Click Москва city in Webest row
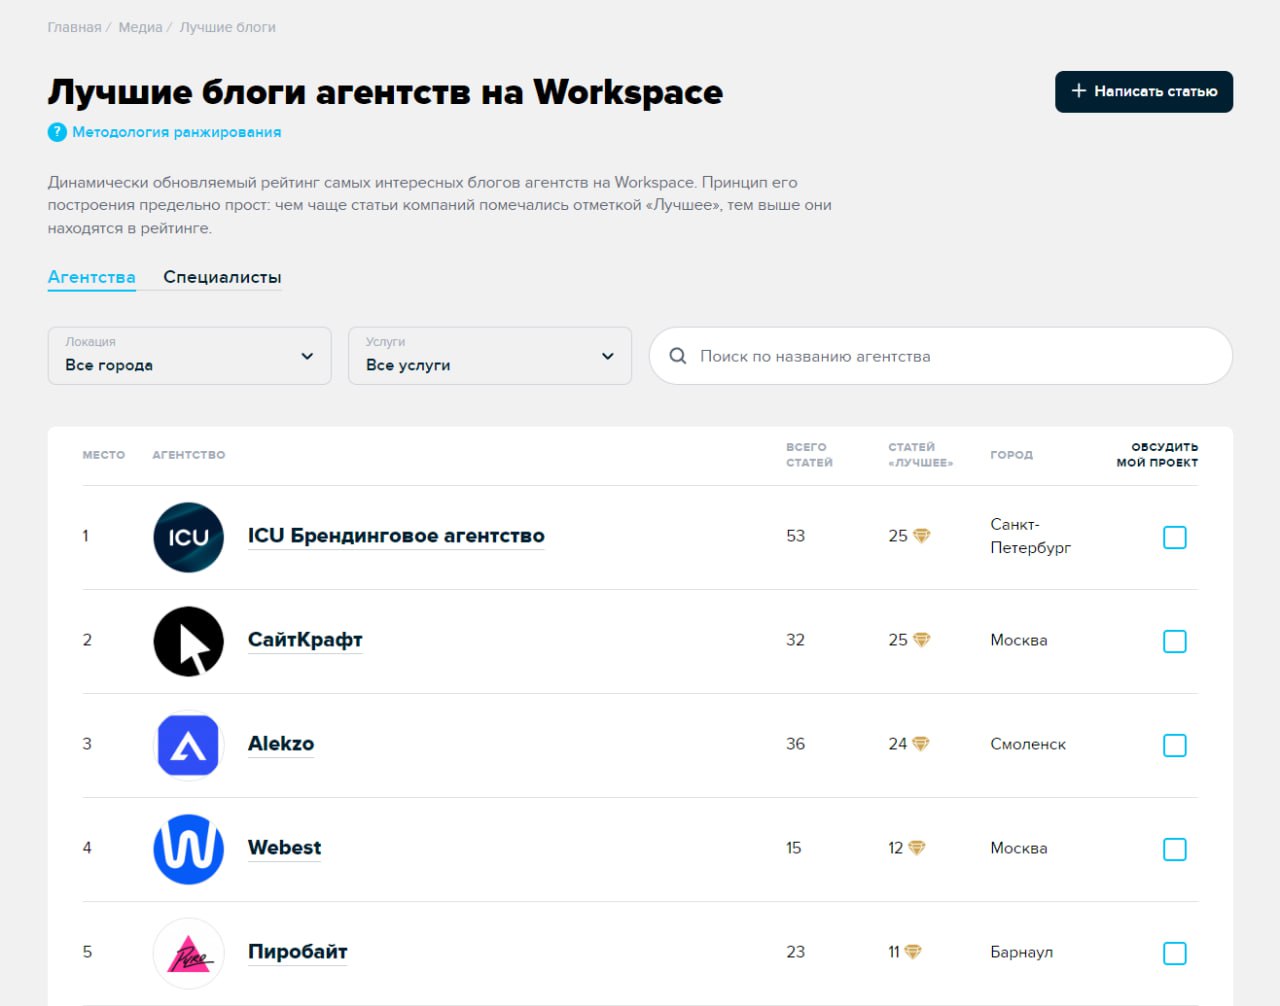The width and height of the screenshot is (1280, 1006). [1019, 848]
